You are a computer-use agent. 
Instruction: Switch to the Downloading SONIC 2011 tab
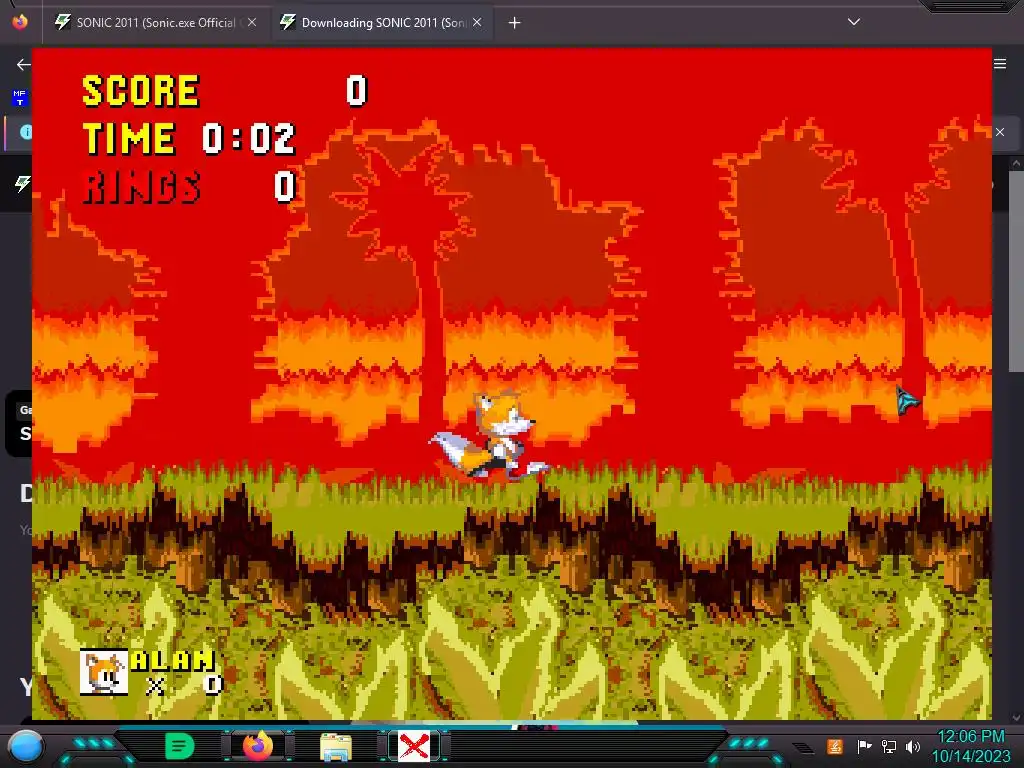point(381,22)
